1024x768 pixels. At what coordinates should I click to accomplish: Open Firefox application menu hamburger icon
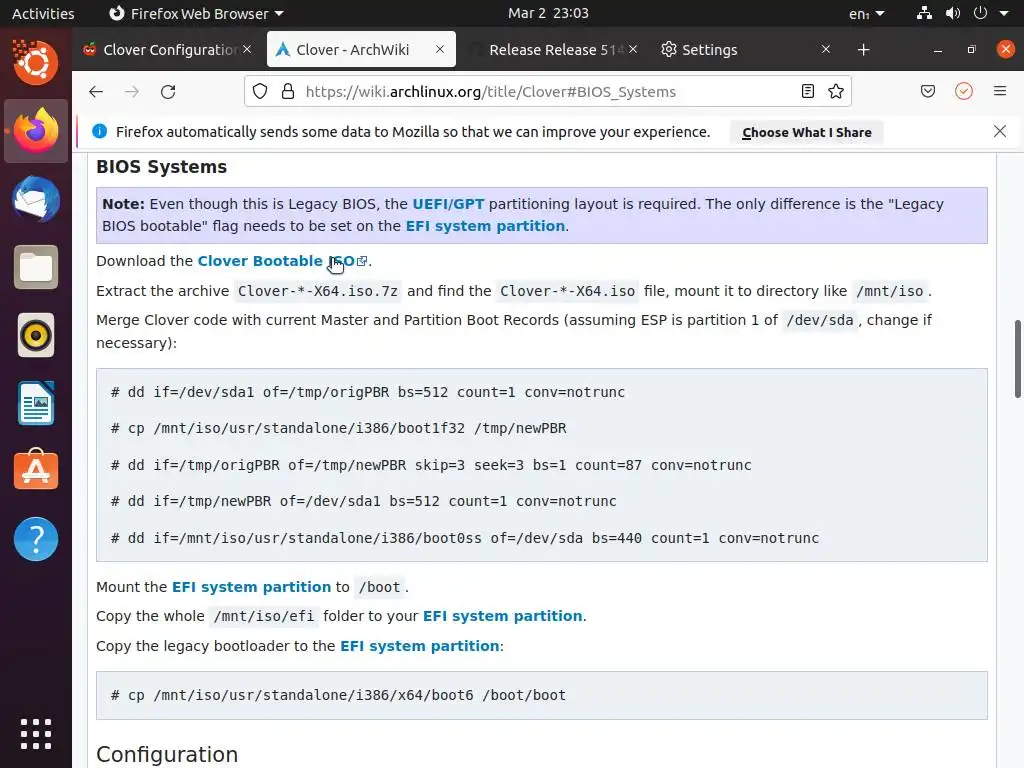coord(999,91)
